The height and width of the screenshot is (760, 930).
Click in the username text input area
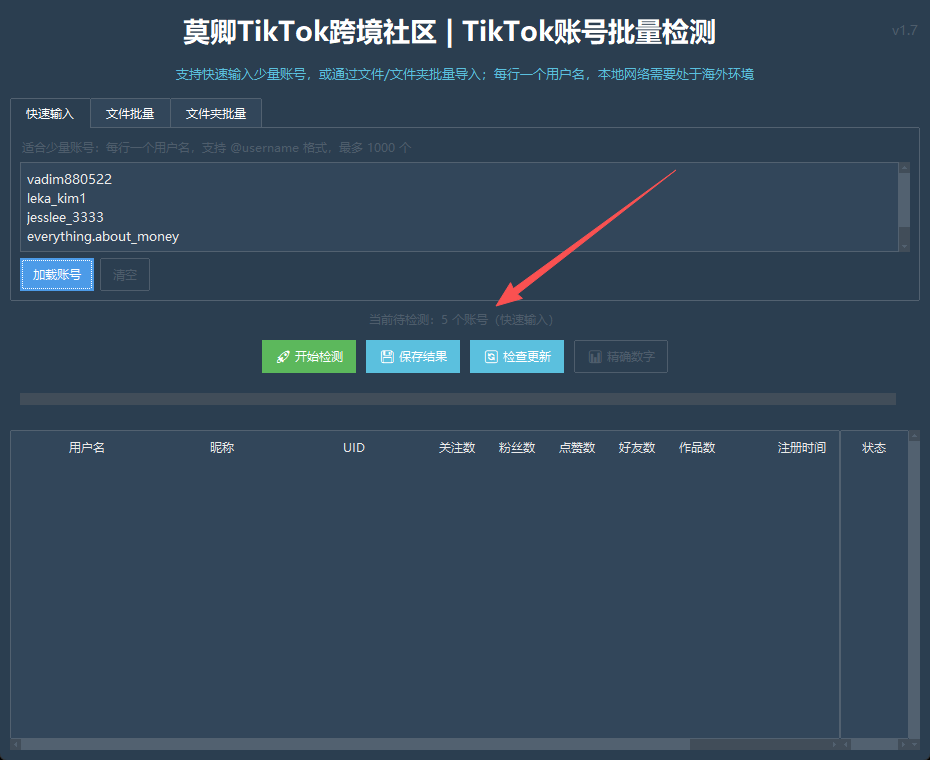pos(460,207)
